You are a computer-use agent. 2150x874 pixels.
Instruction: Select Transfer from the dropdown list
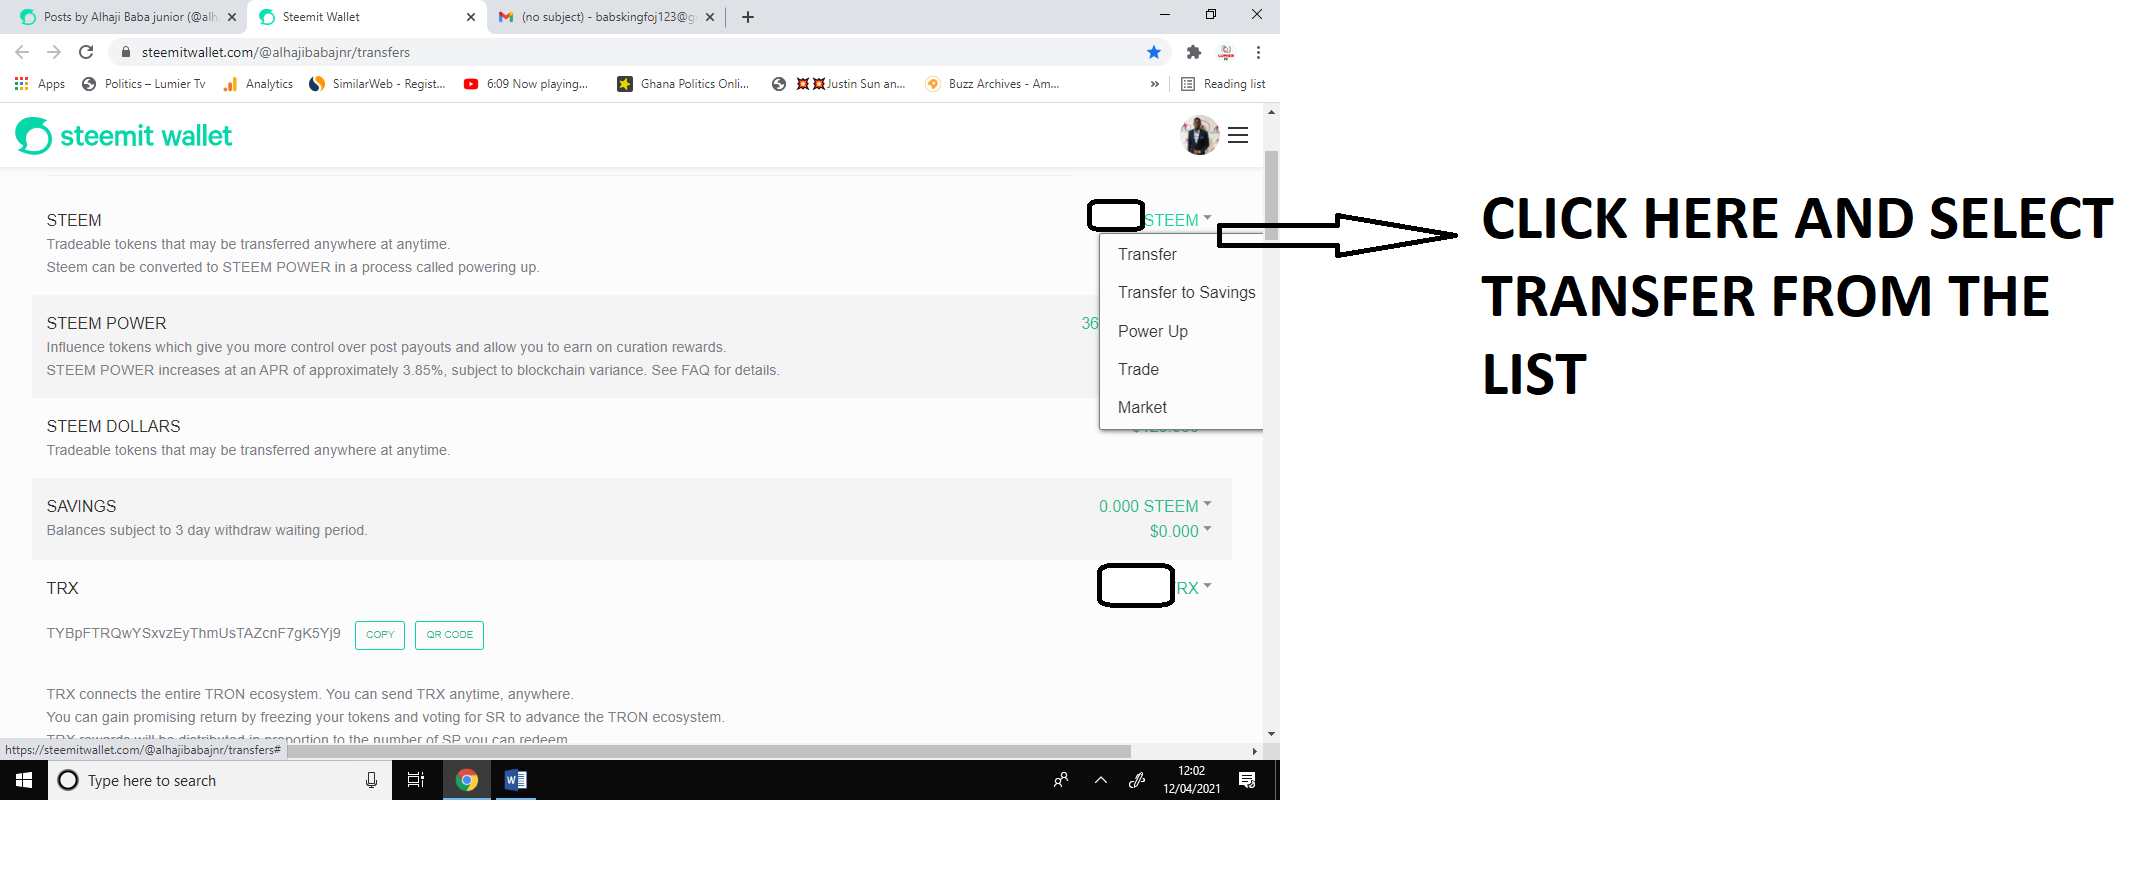click(x=1147, y=254)
